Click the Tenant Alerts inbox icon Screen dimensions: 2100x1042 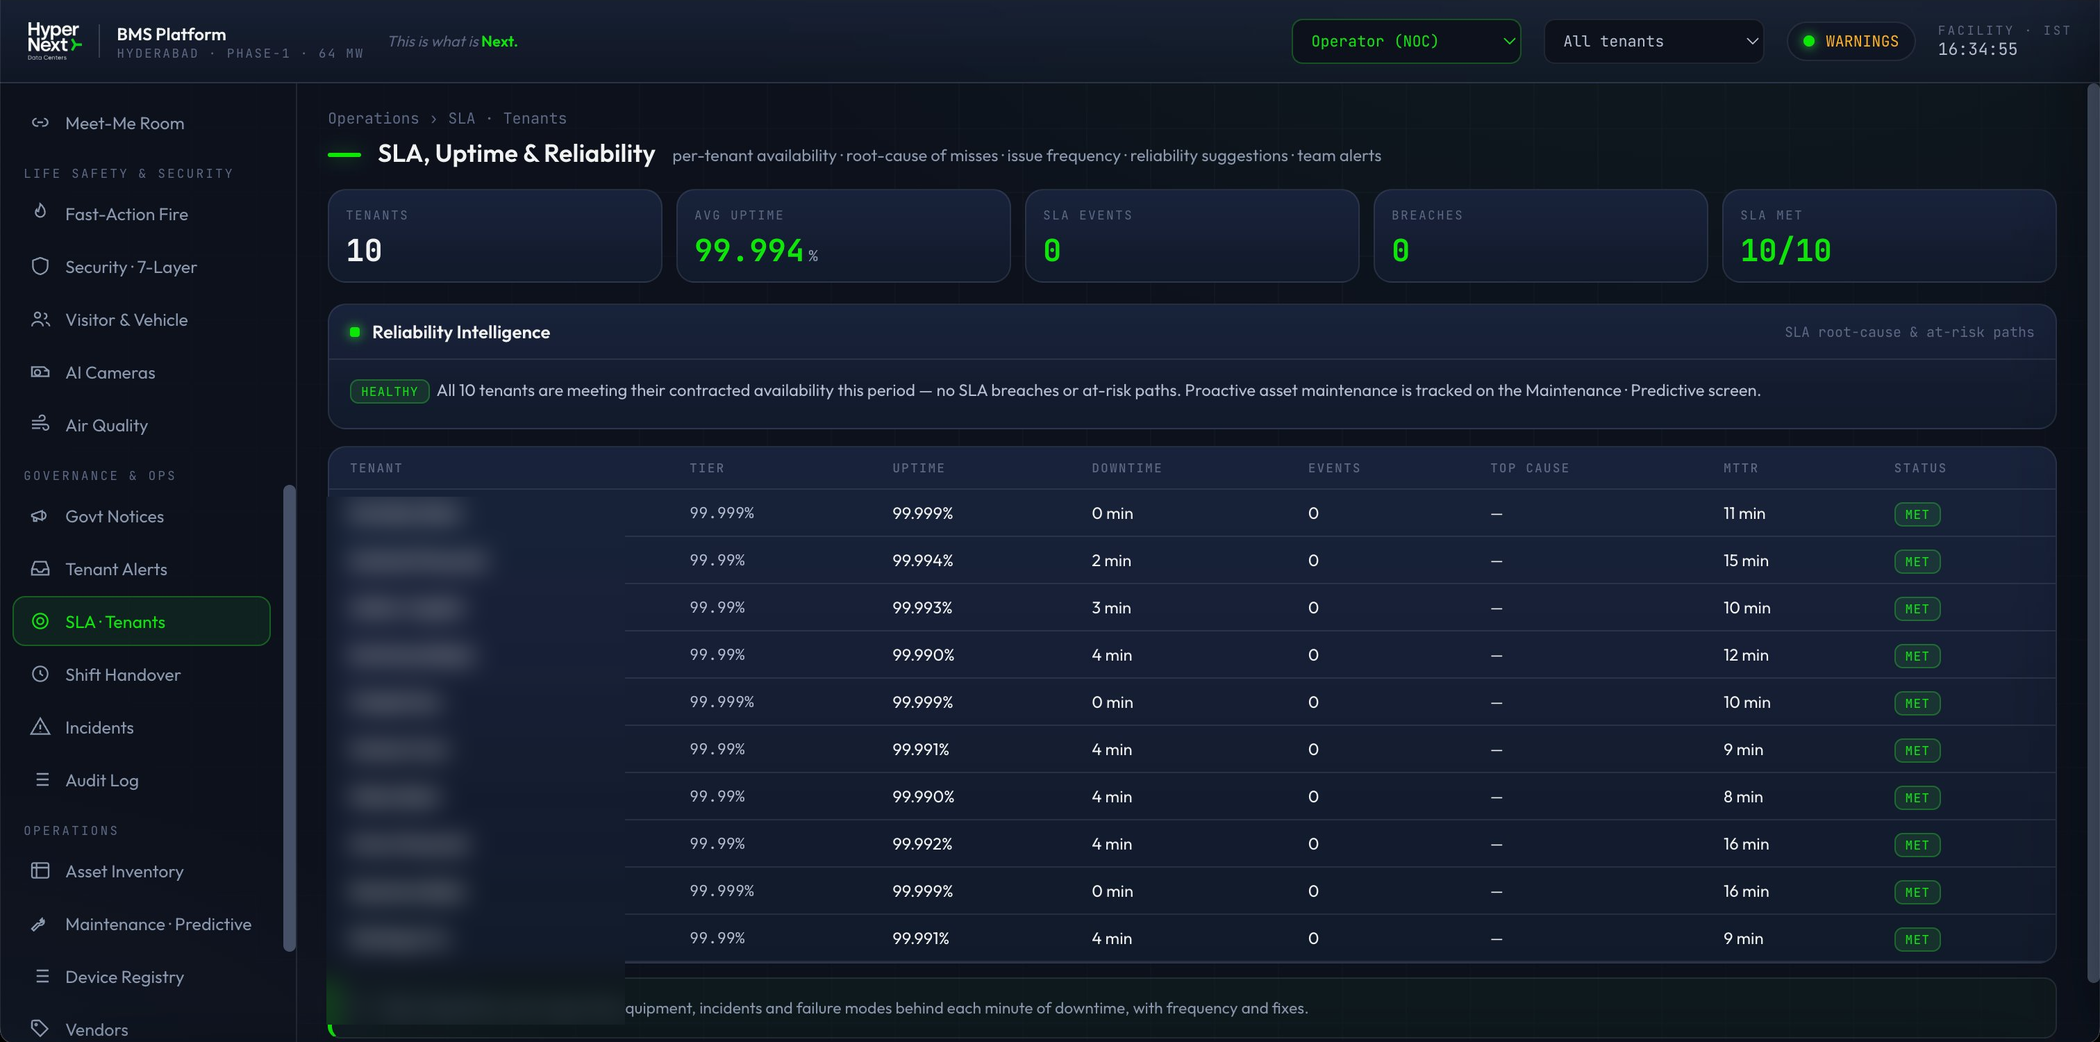(x=40, y=568)
